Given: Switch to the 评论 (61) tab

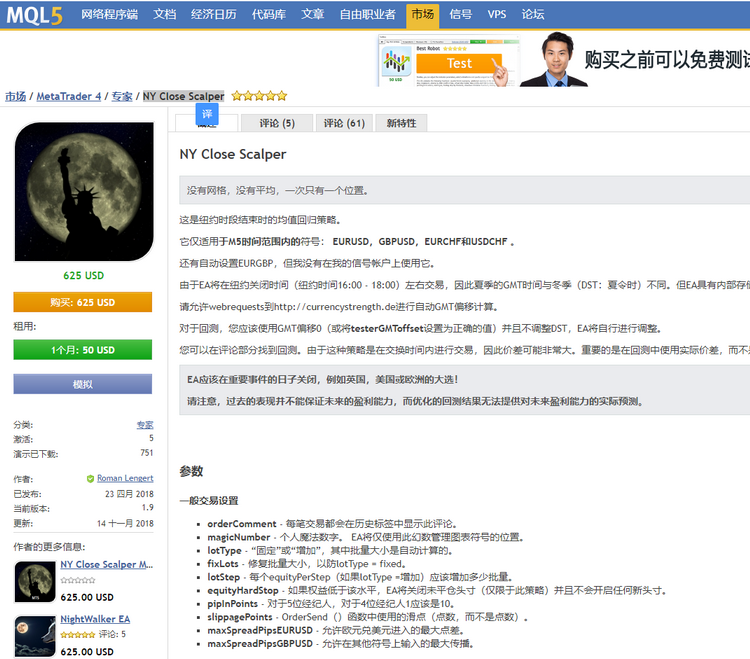Looking at the screenshot, I should pyautogui.click(x=344, y=123).
